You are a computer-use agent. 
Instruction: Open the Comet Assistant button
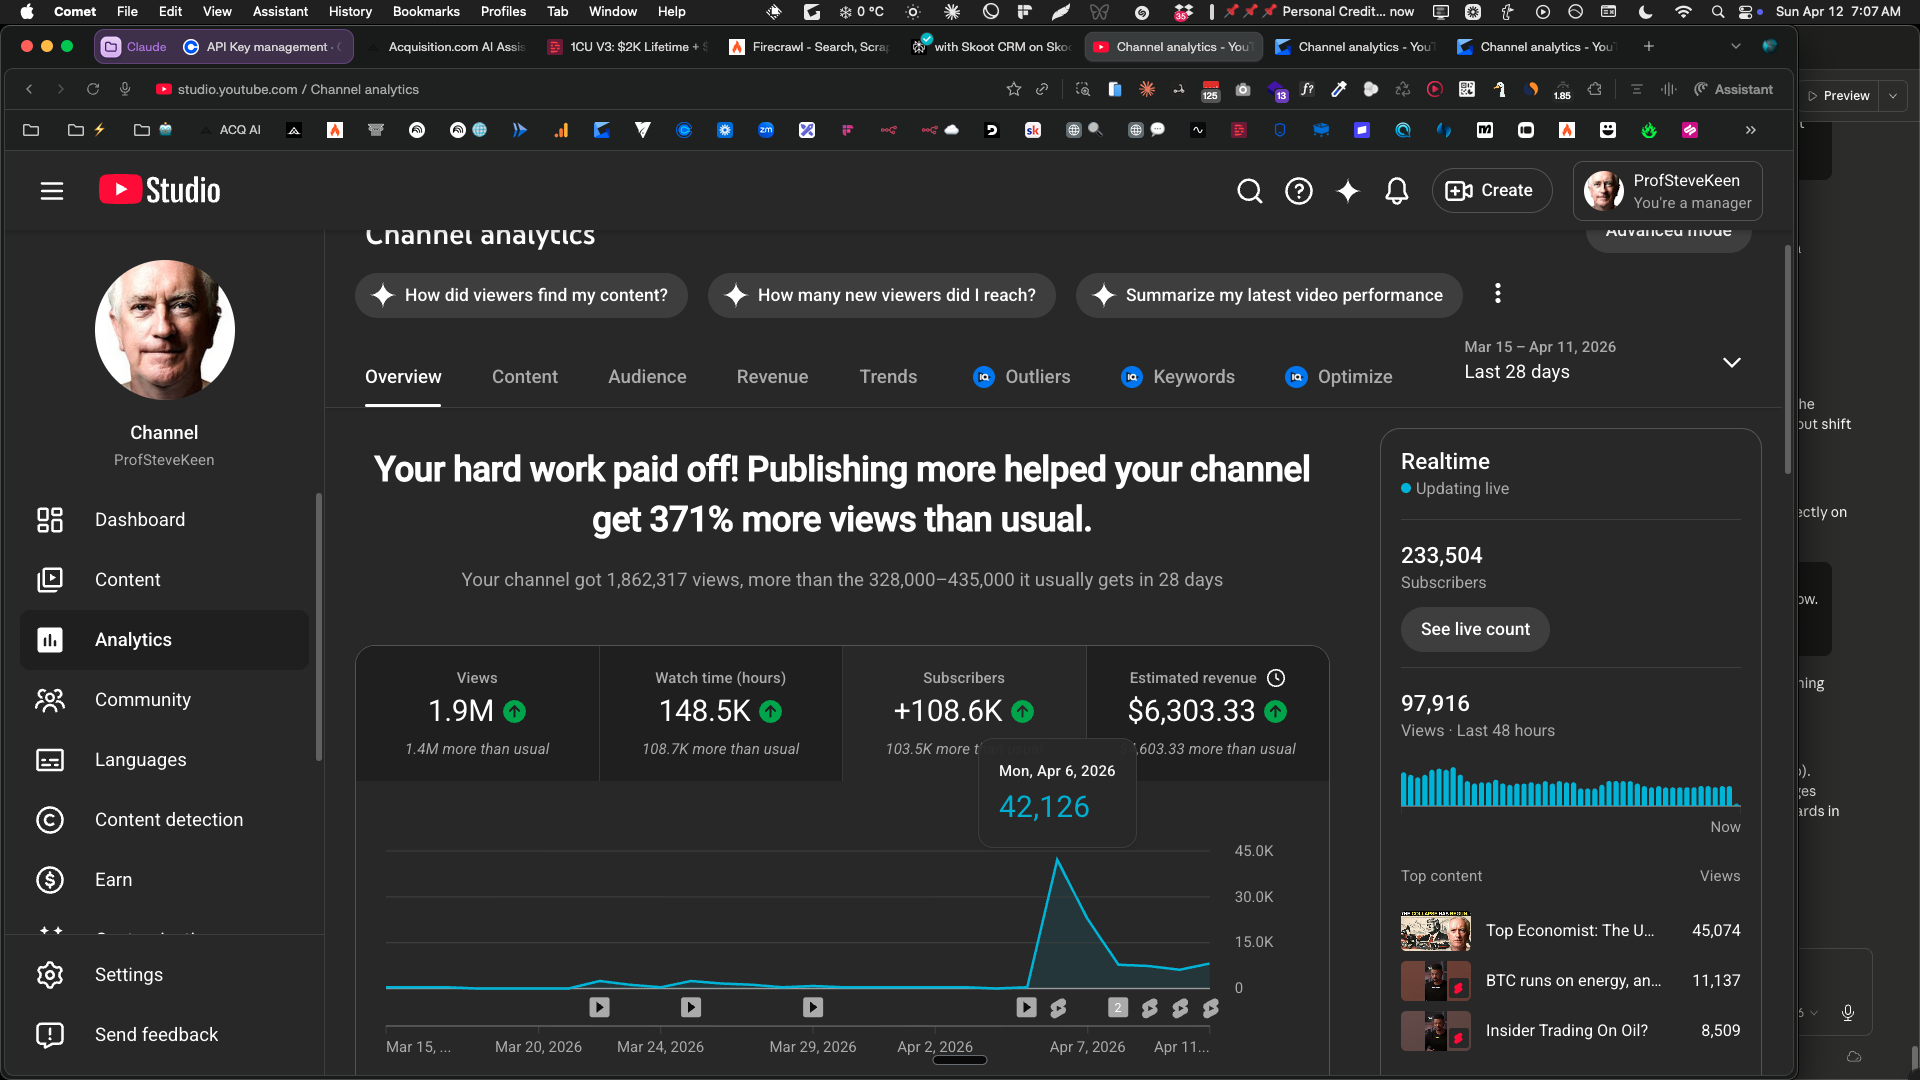point(1733,89)
